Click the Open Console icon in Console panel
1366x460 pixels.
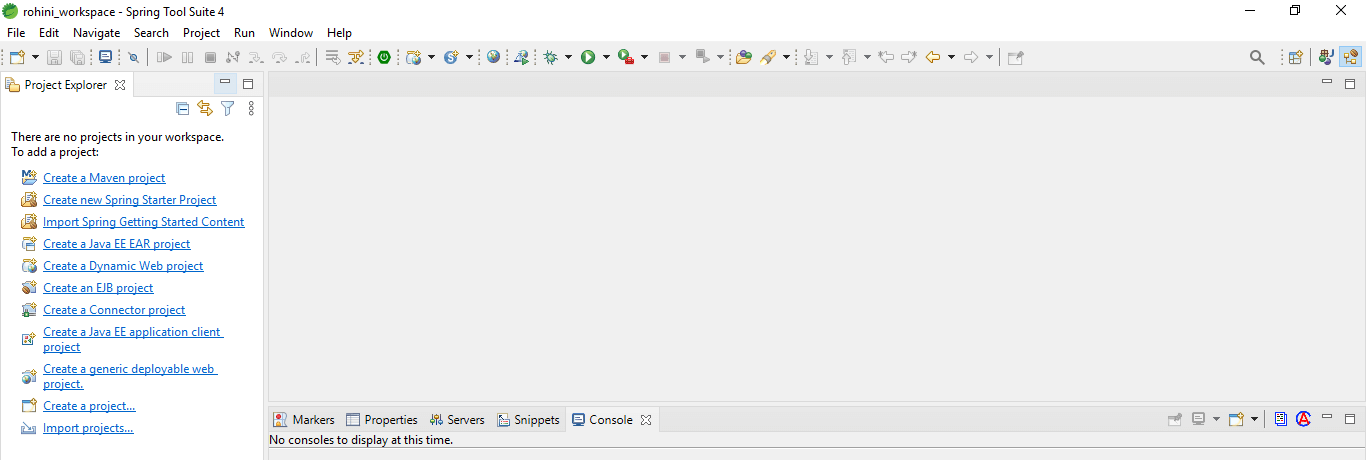(1235, 420)
